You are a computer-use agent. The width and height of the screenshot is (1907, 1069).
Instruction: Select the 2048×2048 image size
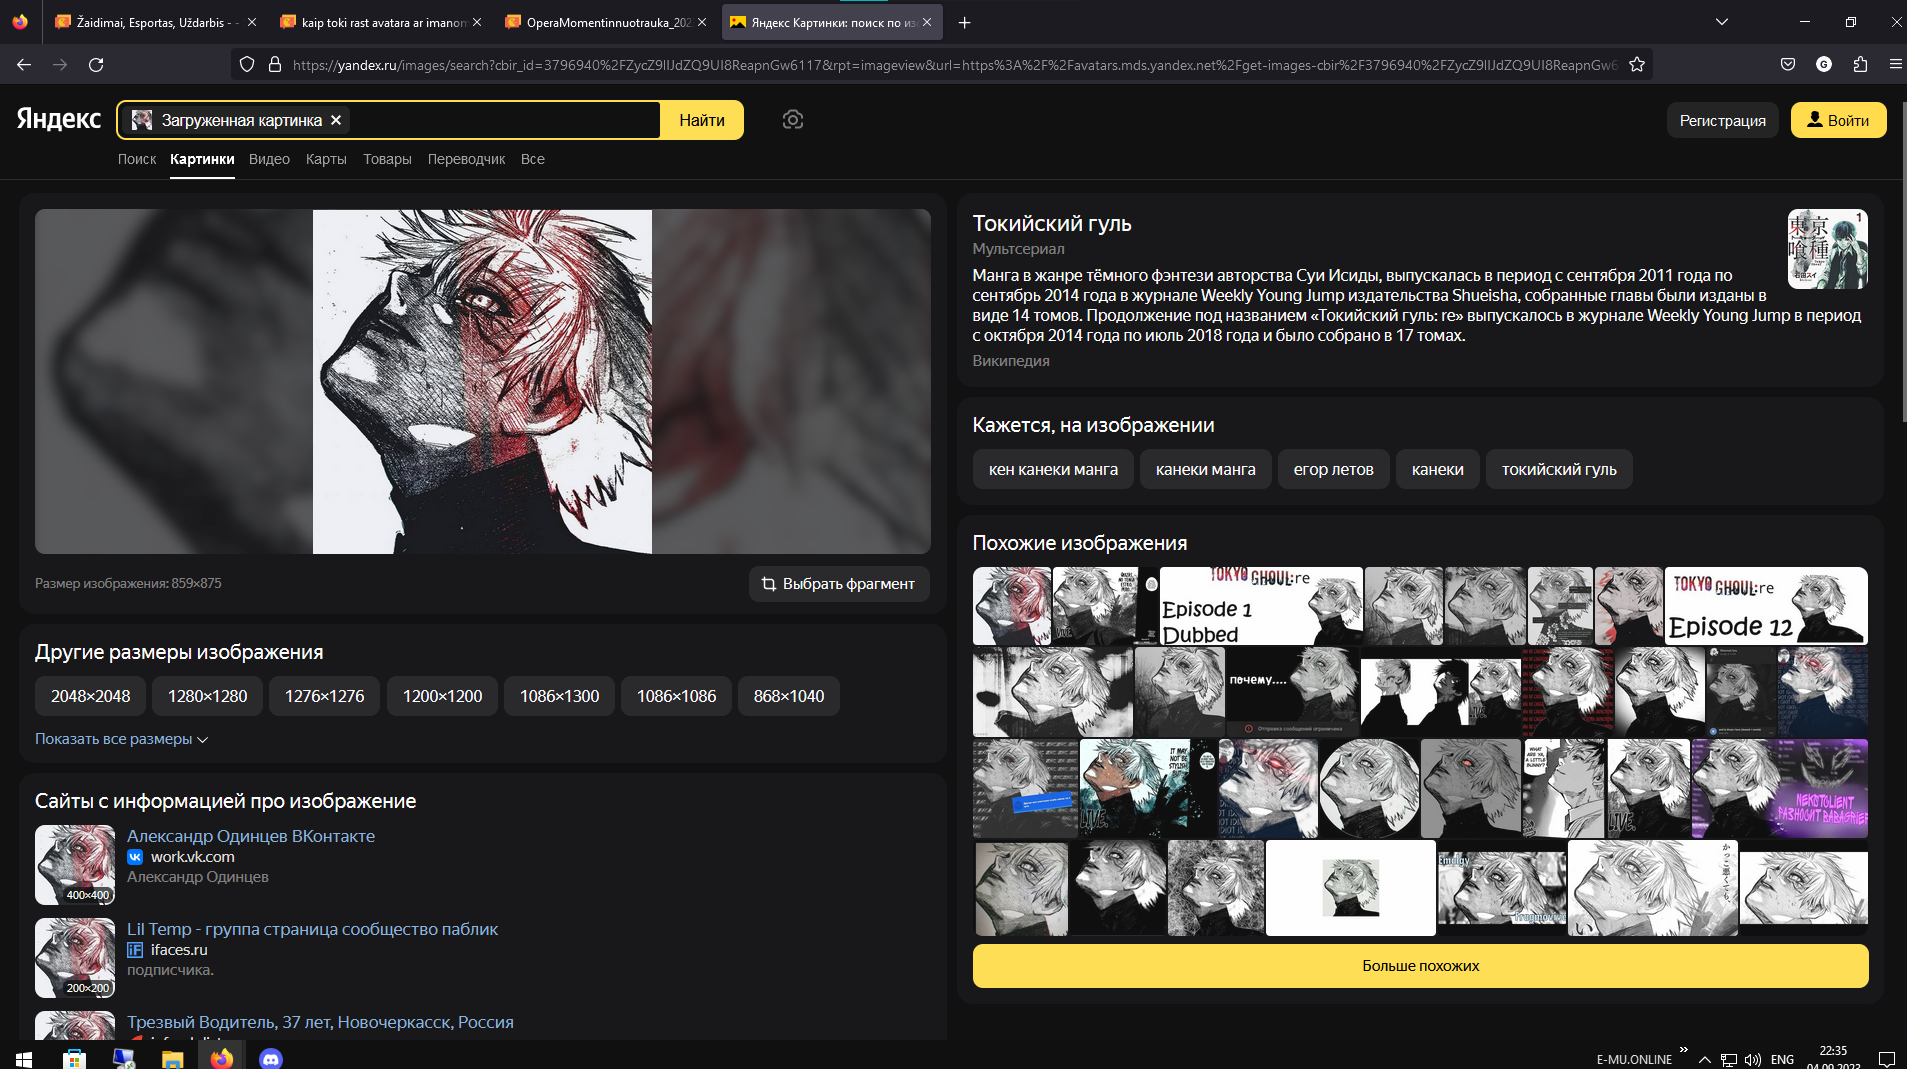90,696
